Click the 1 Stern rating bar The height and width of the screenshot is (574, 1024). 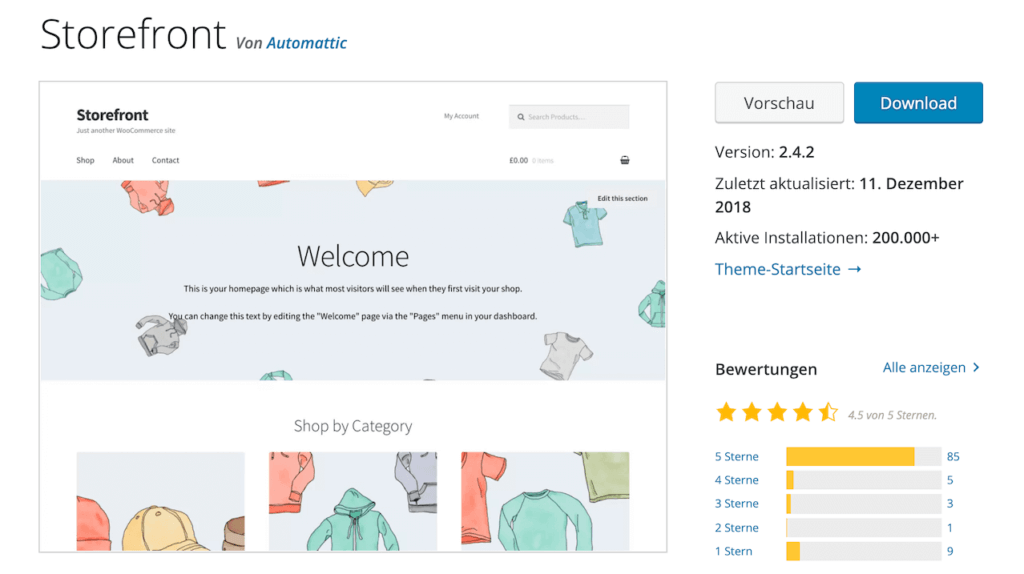click(x=863, y=551)
